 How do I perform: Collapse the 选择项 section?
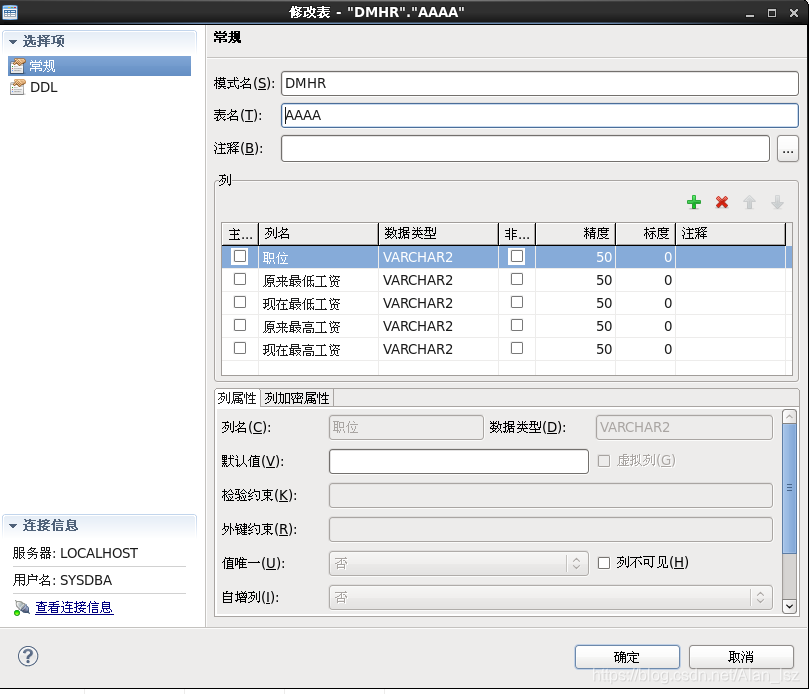click(13, 41)
